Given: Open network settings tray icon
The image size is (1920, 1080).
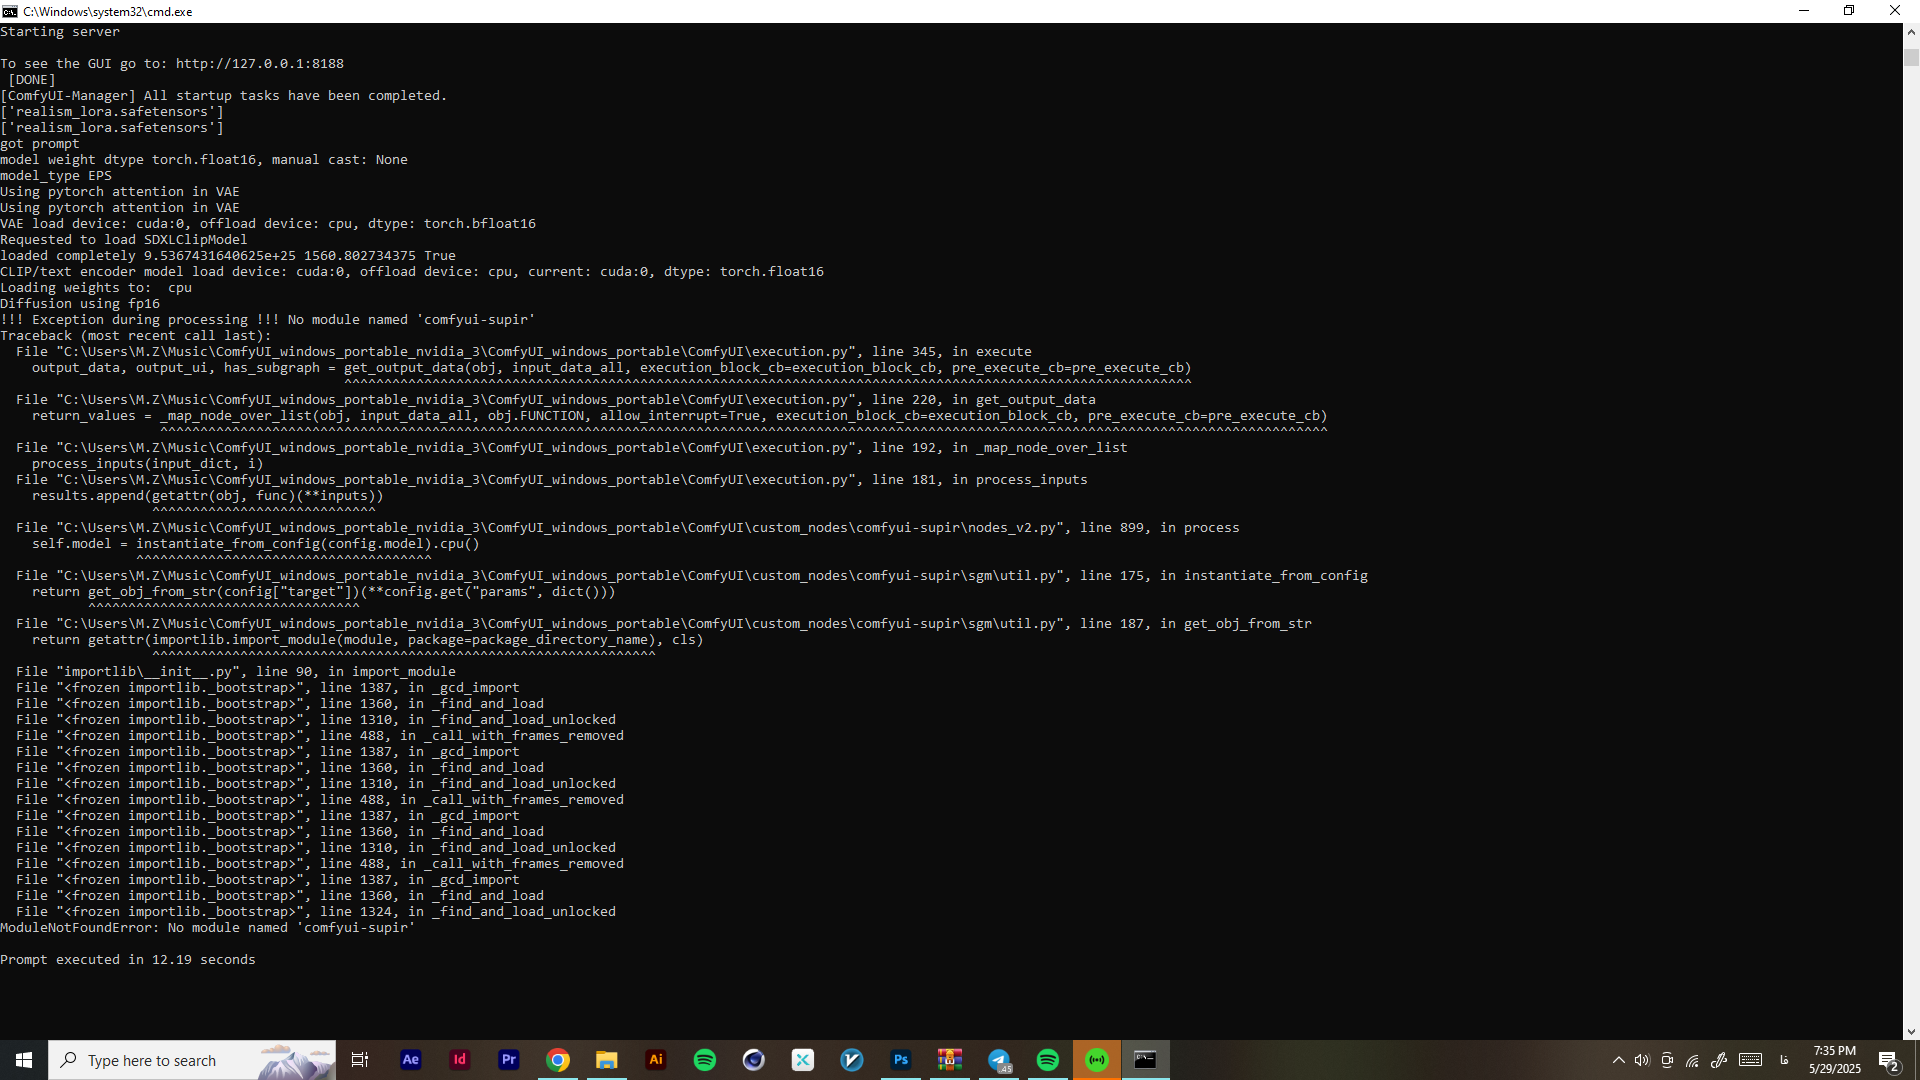Looking at the screenshot, I should coord(1692,1060).
